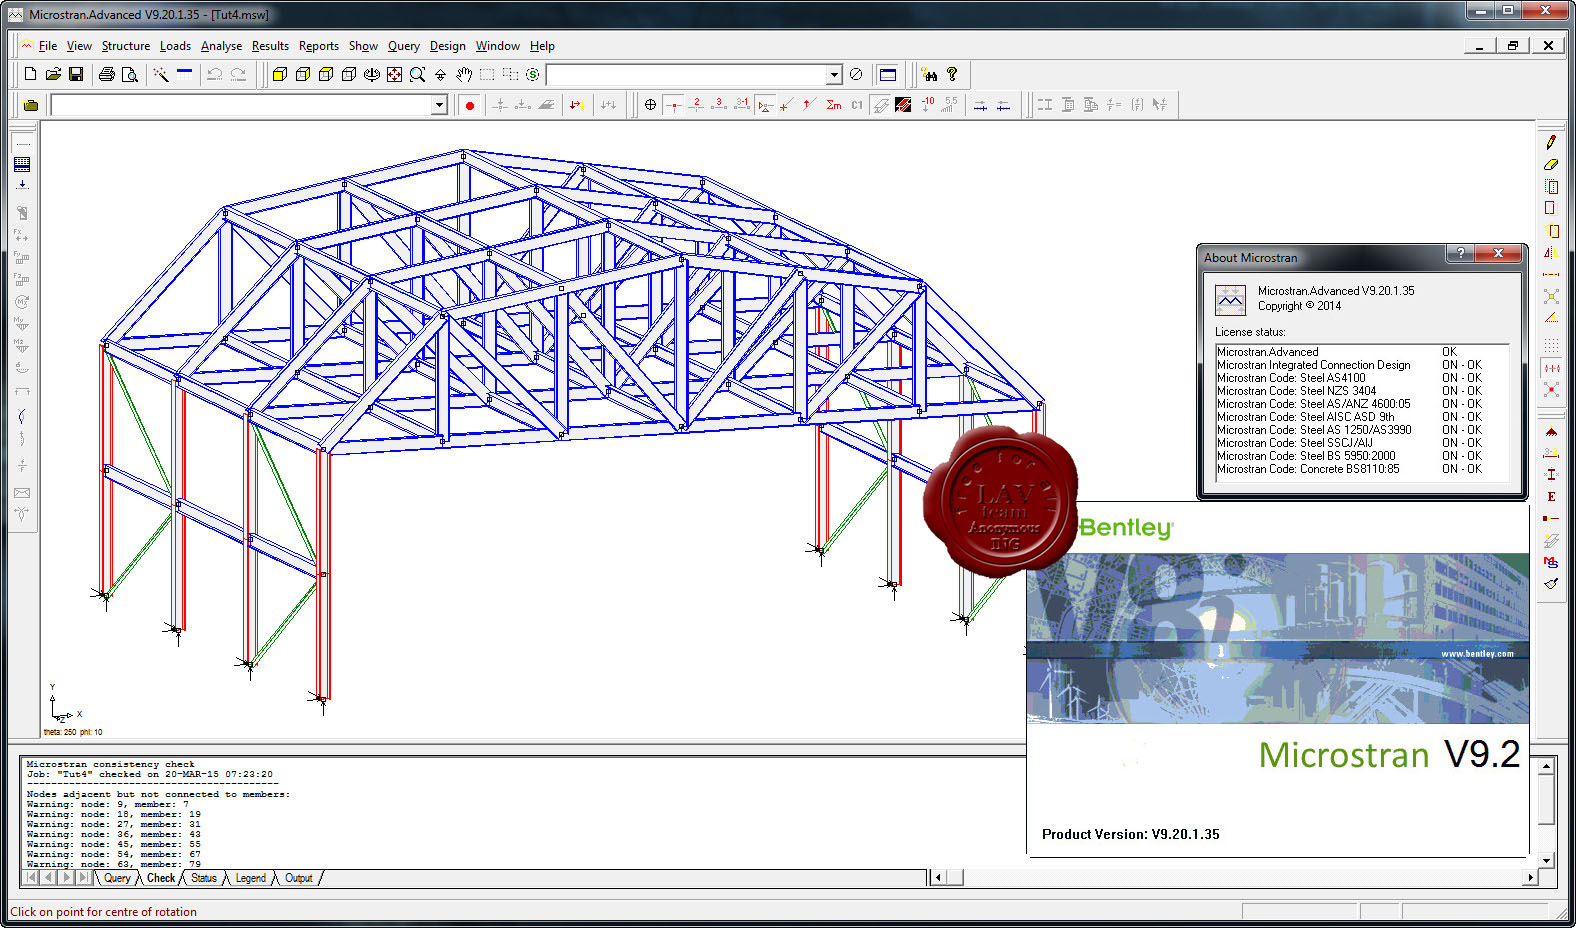Image resolution: width=1576 pixels, height=928 pixels.
Task: Open the Query menu
Action: (x=404, y=46)
